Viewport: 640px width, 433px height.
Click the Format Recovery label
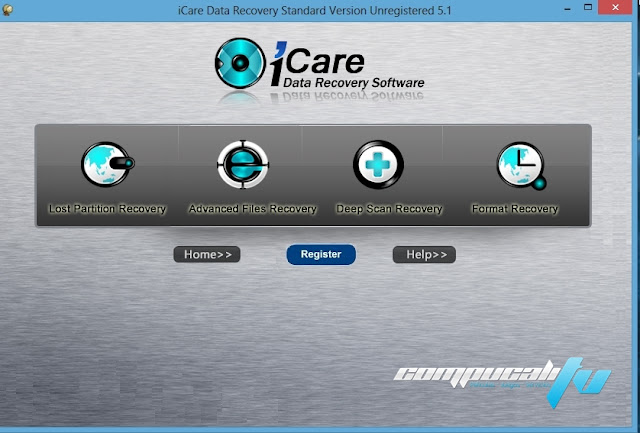(515, 209)
